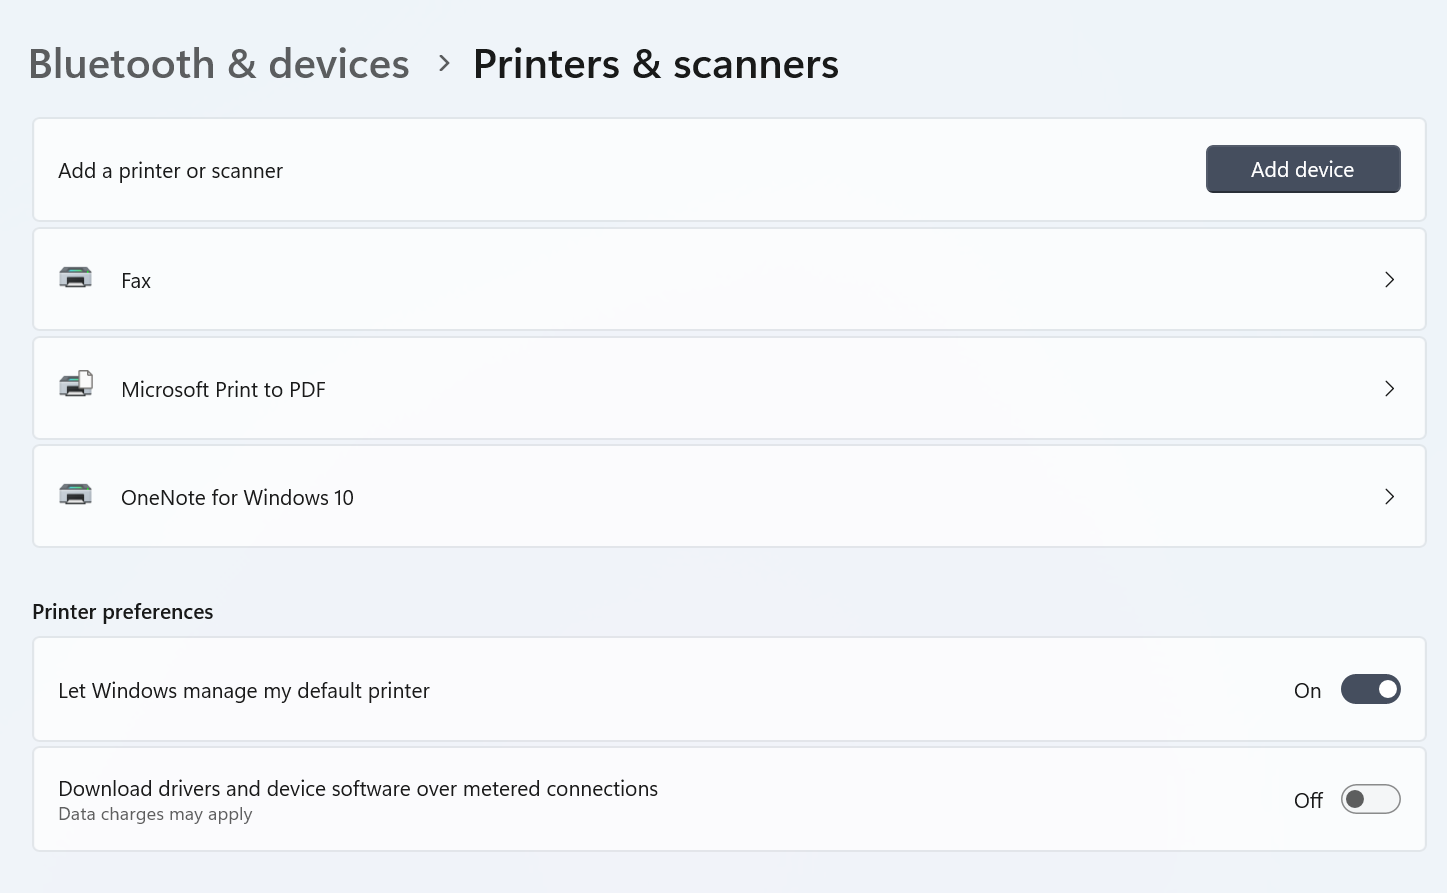This screenshot has width=1447, height=893.
Task: Turn off Windows default printer management toggle
Action: [1370, 690]
